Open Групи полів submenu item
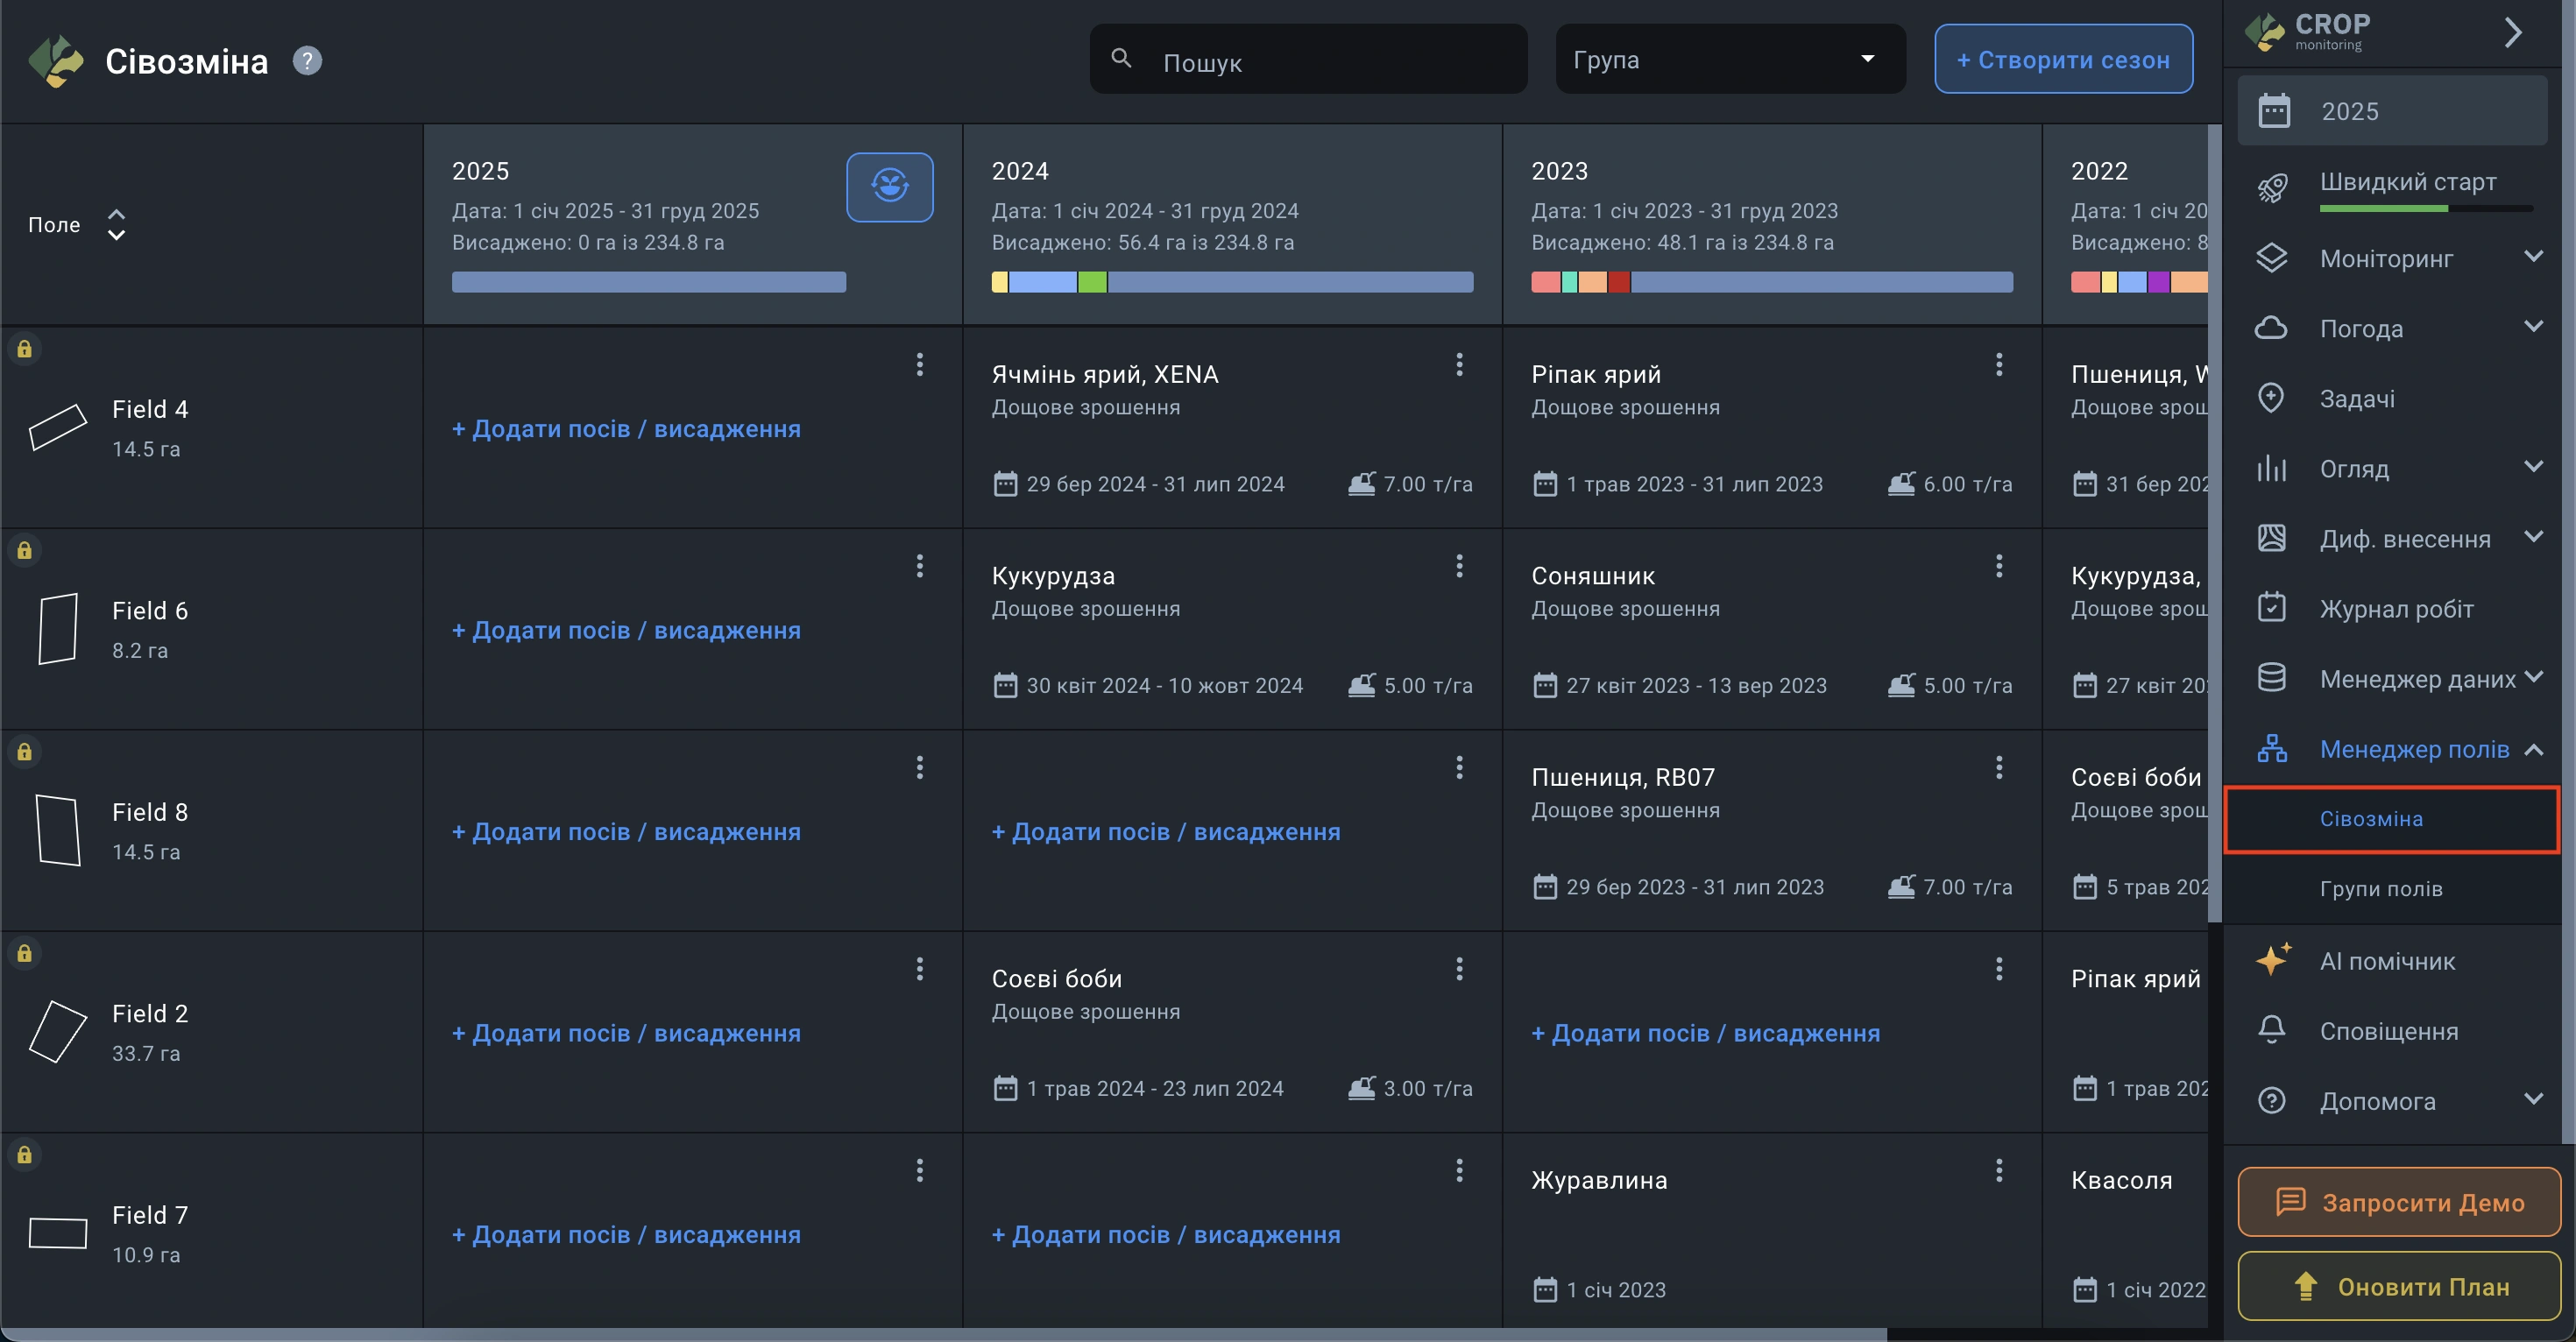 (2380, 888)
